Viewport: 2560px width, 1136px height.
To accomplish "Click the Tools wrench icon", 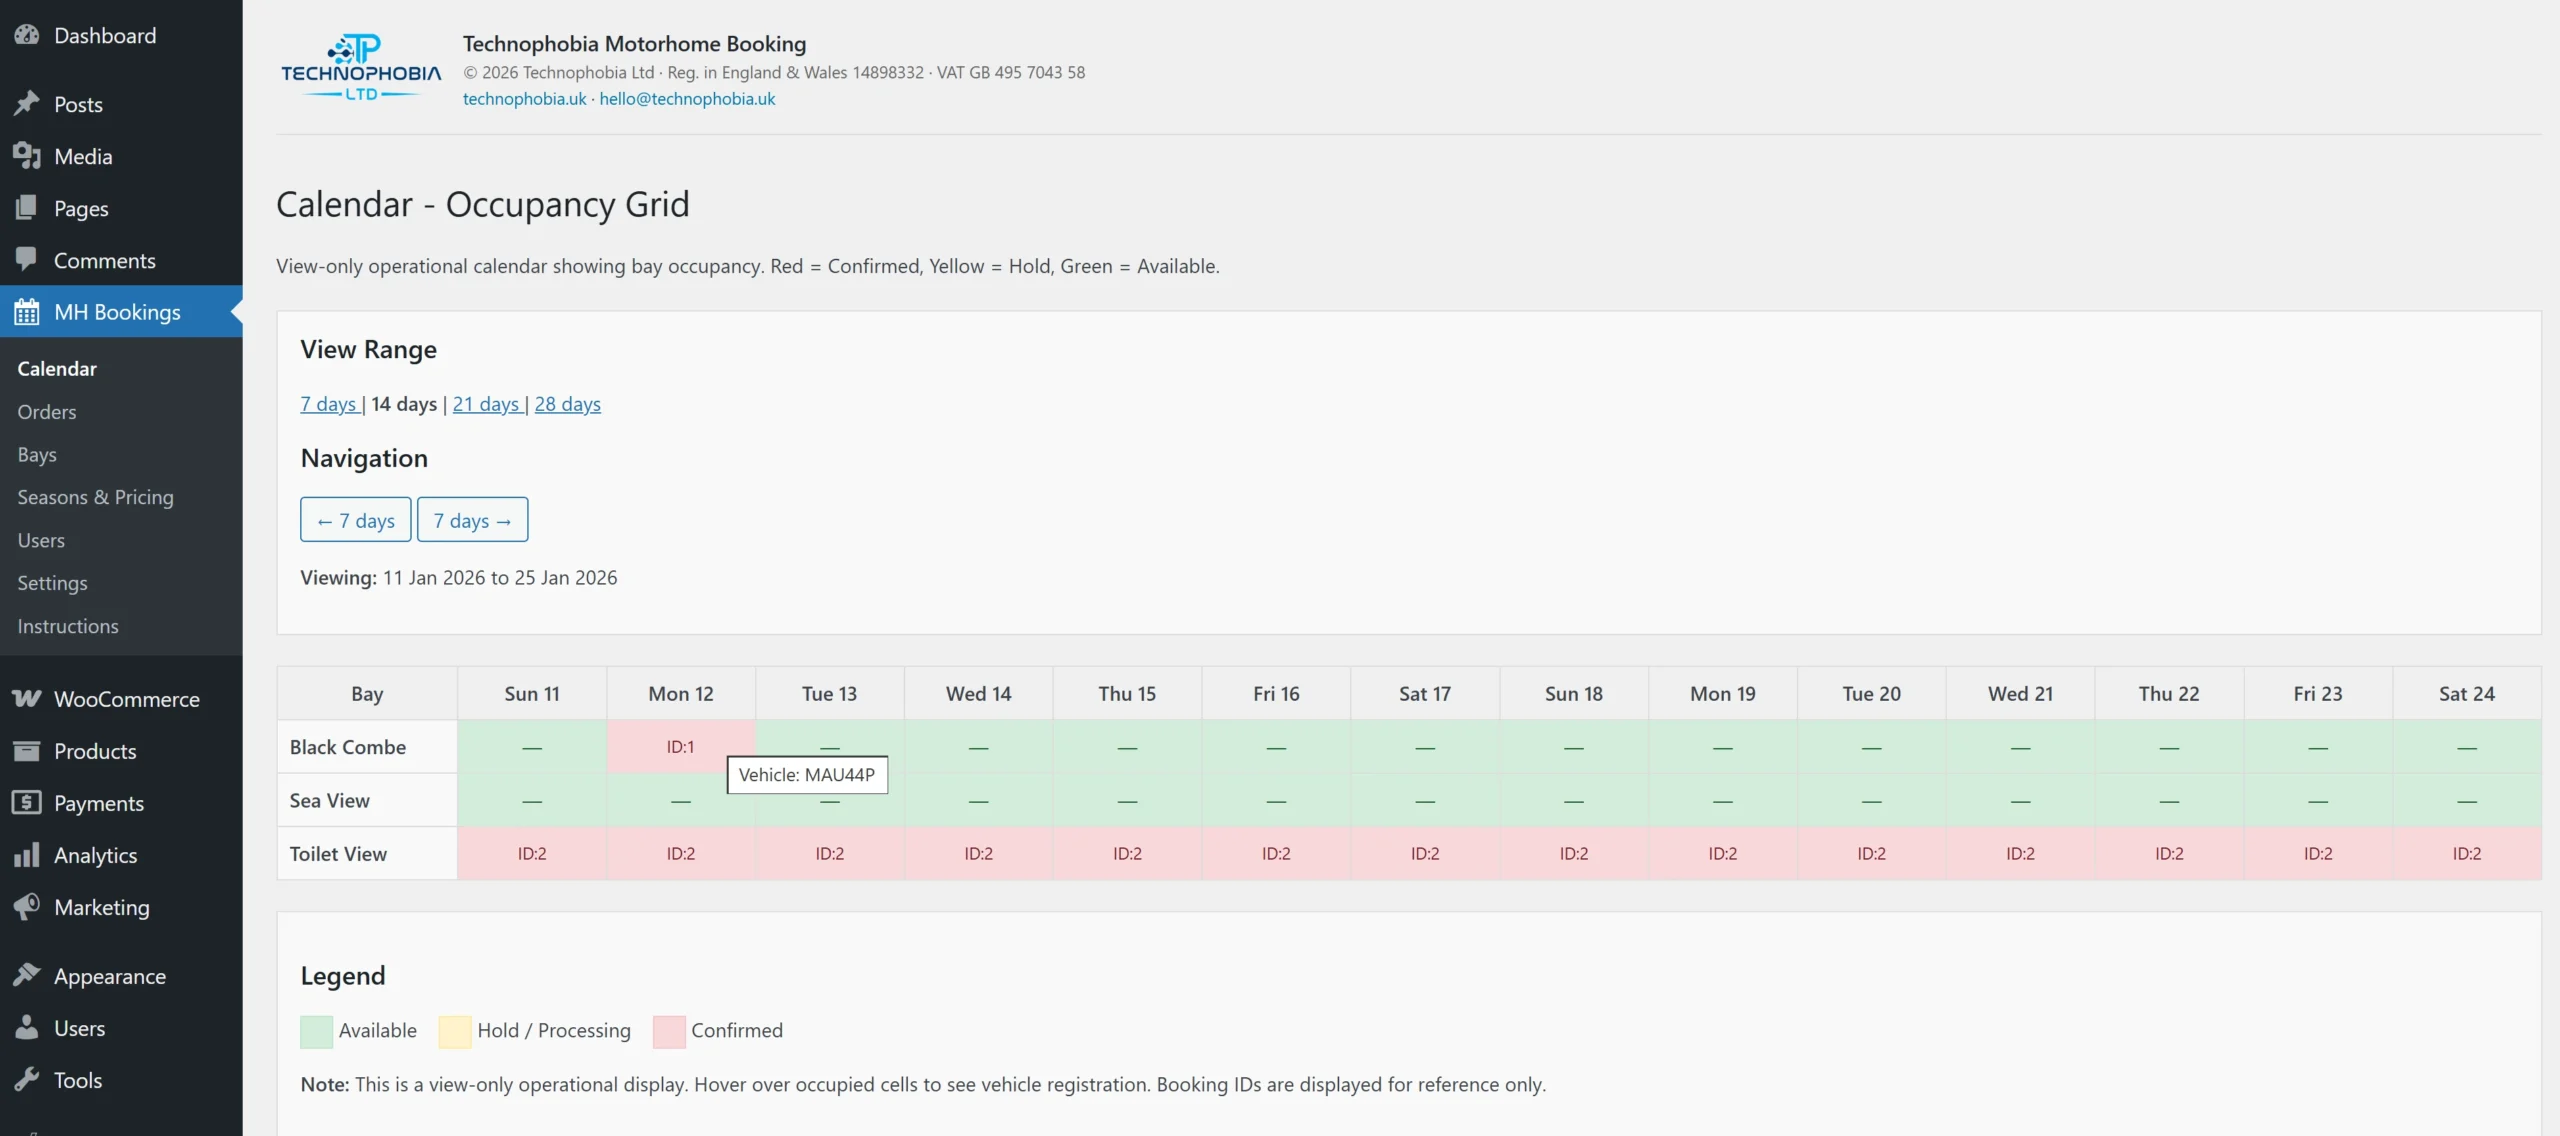I will [27, 1080].
